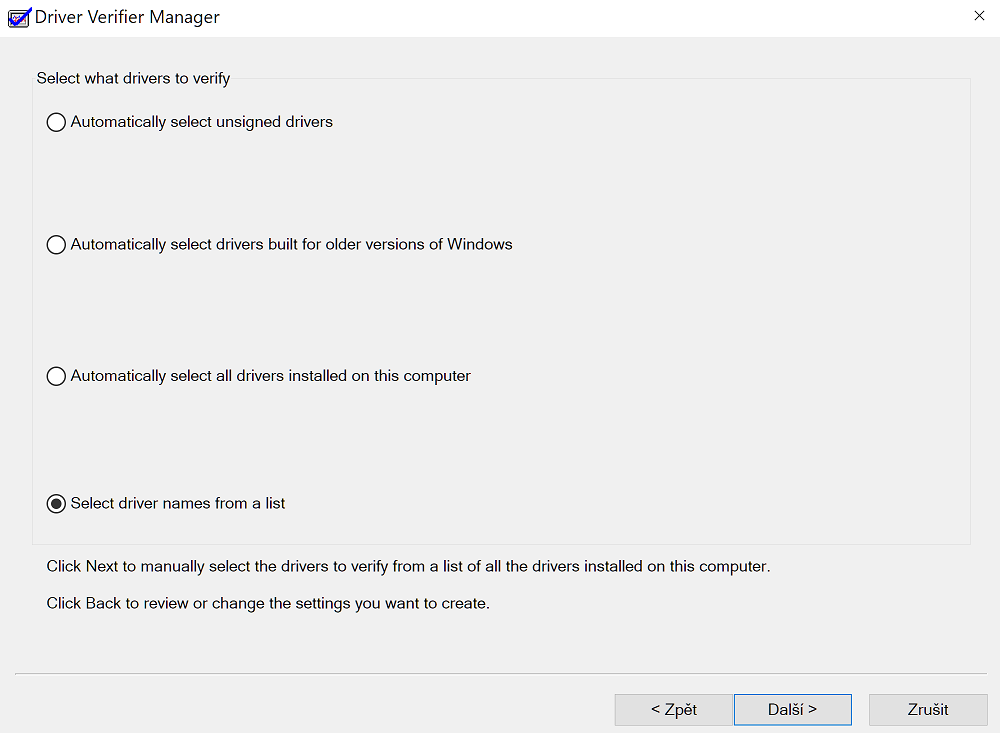
Task: Cancel the wizard with Zrušit
Action: [x=928, y=710]
